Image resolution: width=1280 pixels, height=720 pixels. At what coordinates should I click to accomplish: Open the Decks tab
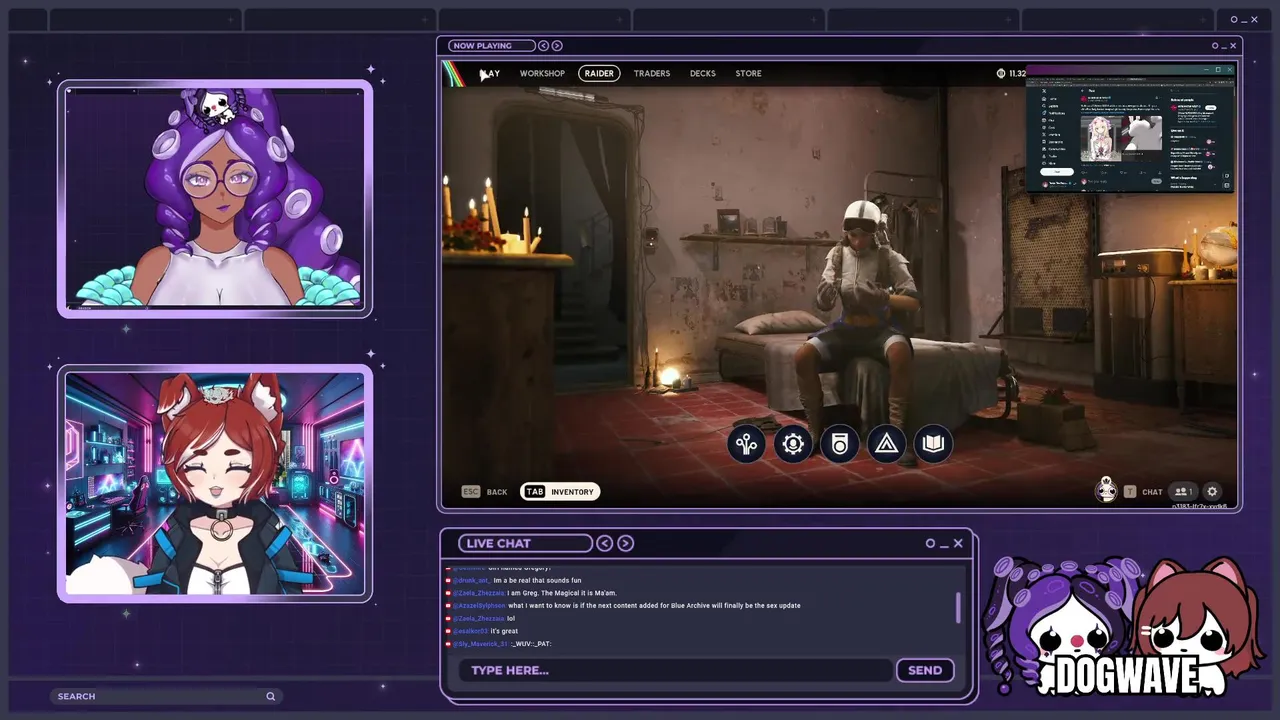click(703, 73)
